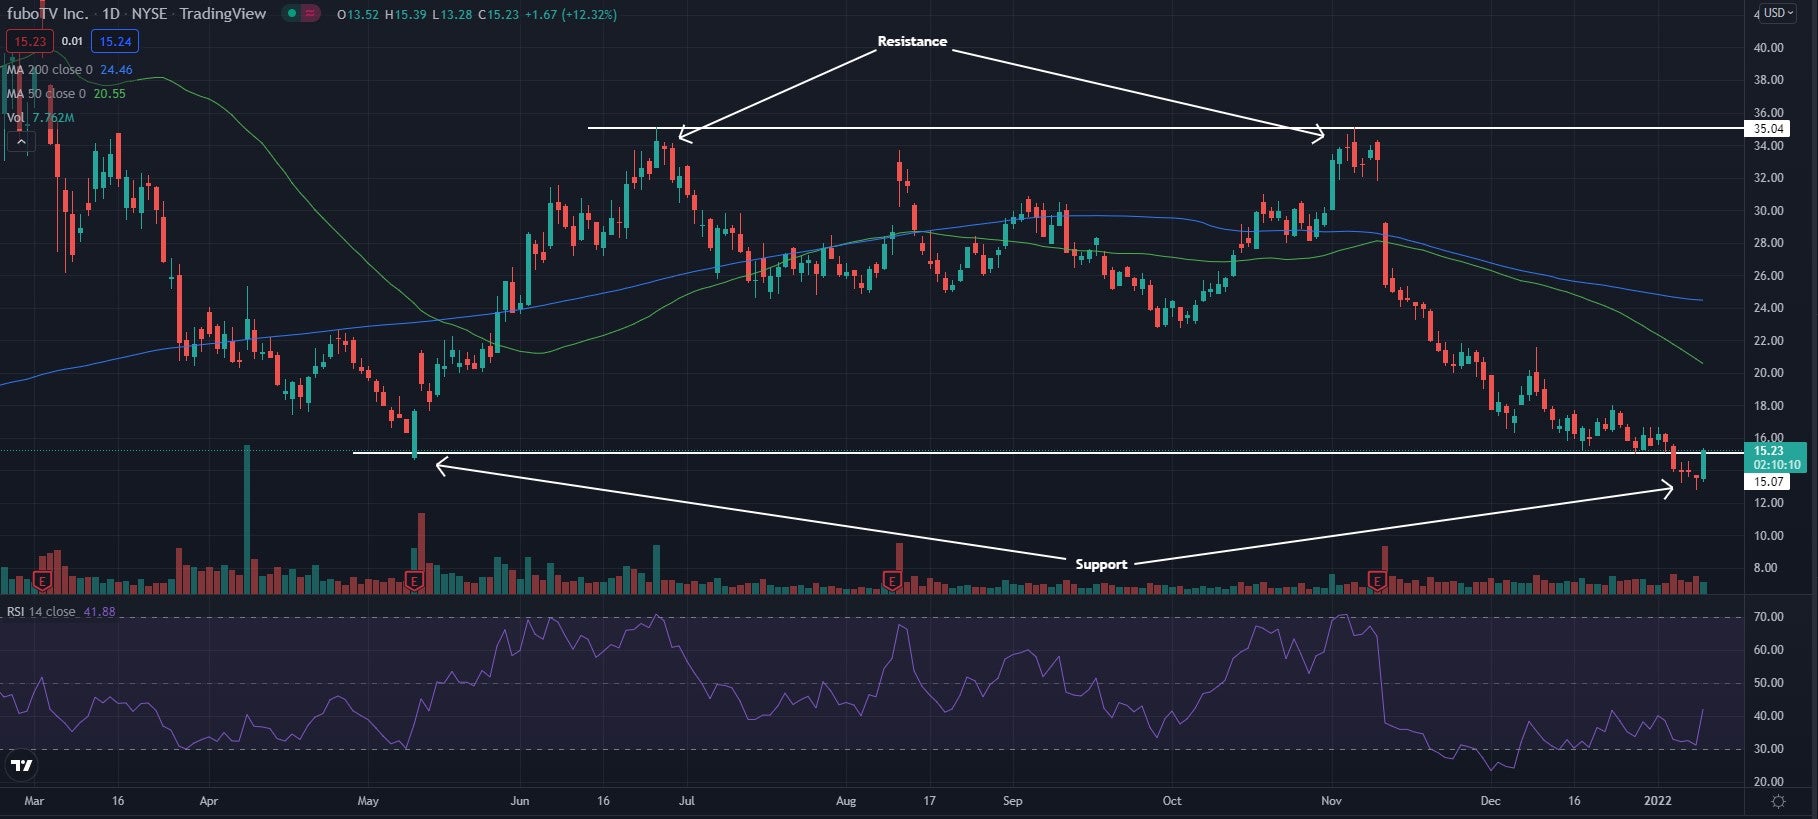Click the close value C15.23

(497, 15)
